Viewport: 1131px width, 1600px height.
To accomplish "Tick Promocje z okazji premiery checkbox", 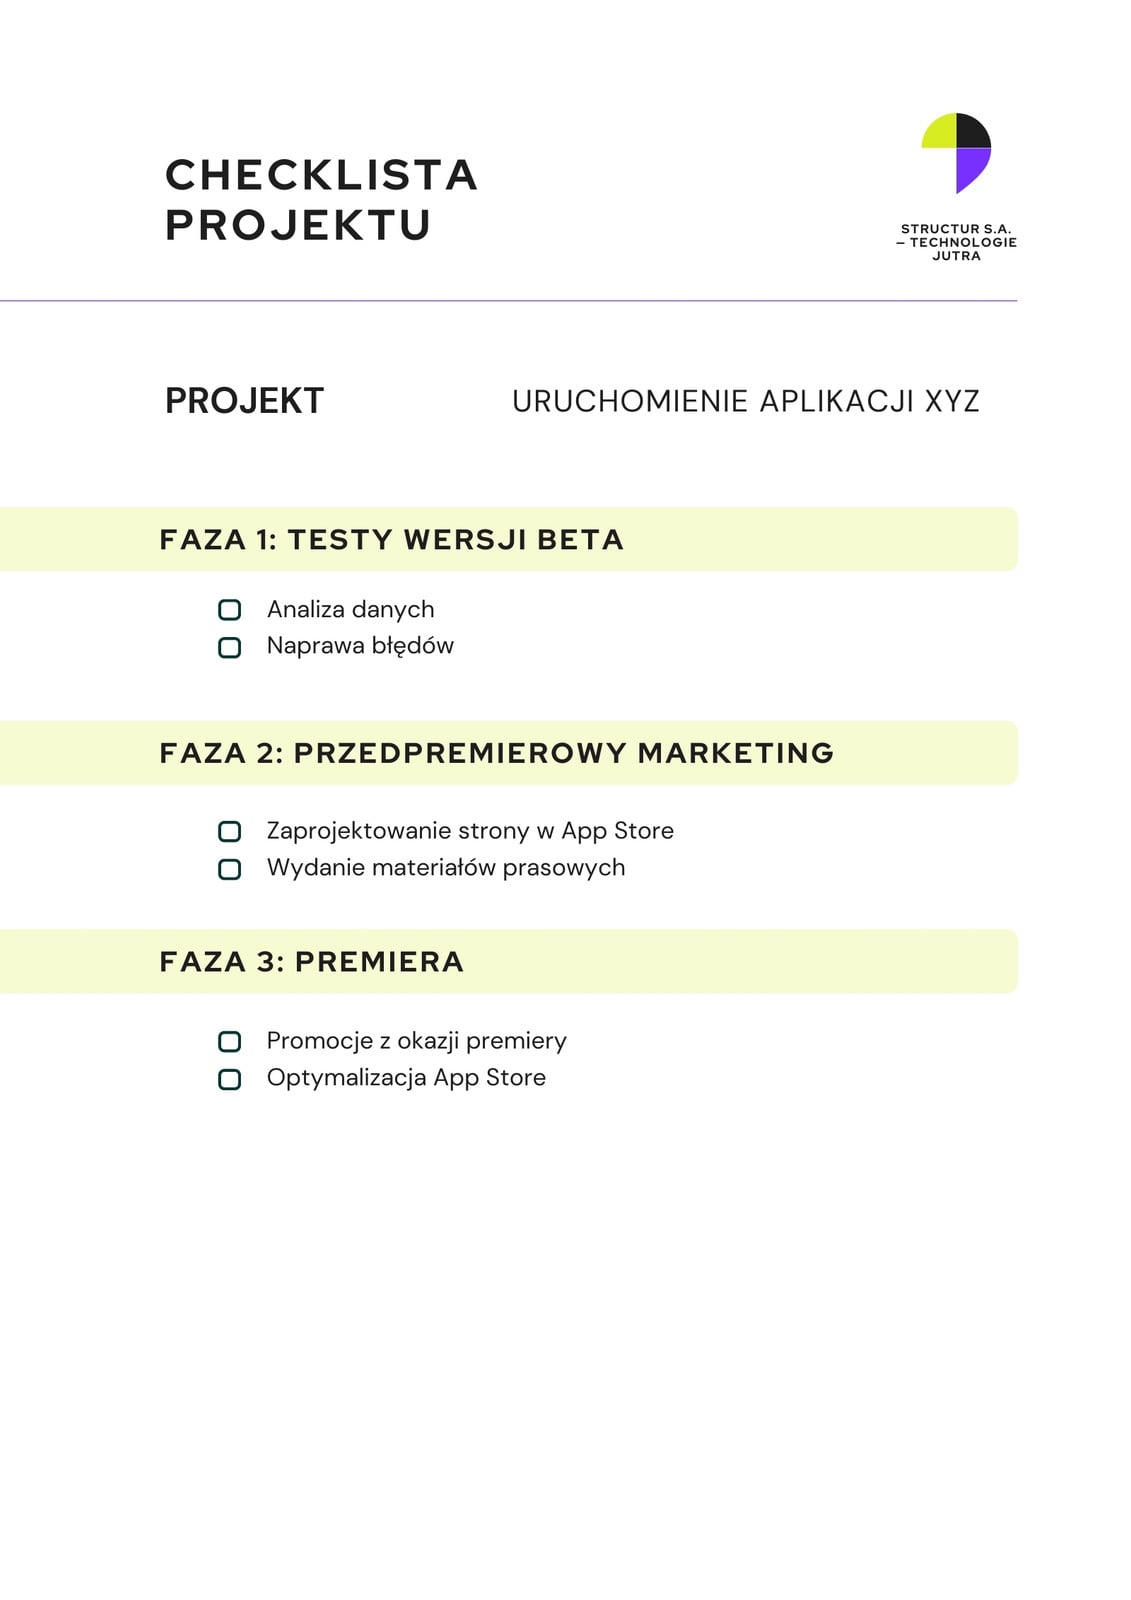I will click(229, 1042).
